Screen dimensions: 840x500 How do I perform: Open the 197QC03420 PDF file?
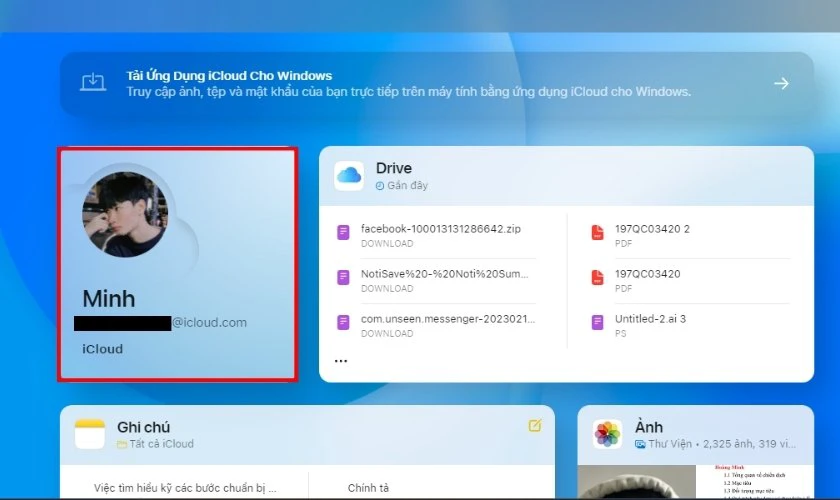[x=647, y=274]
